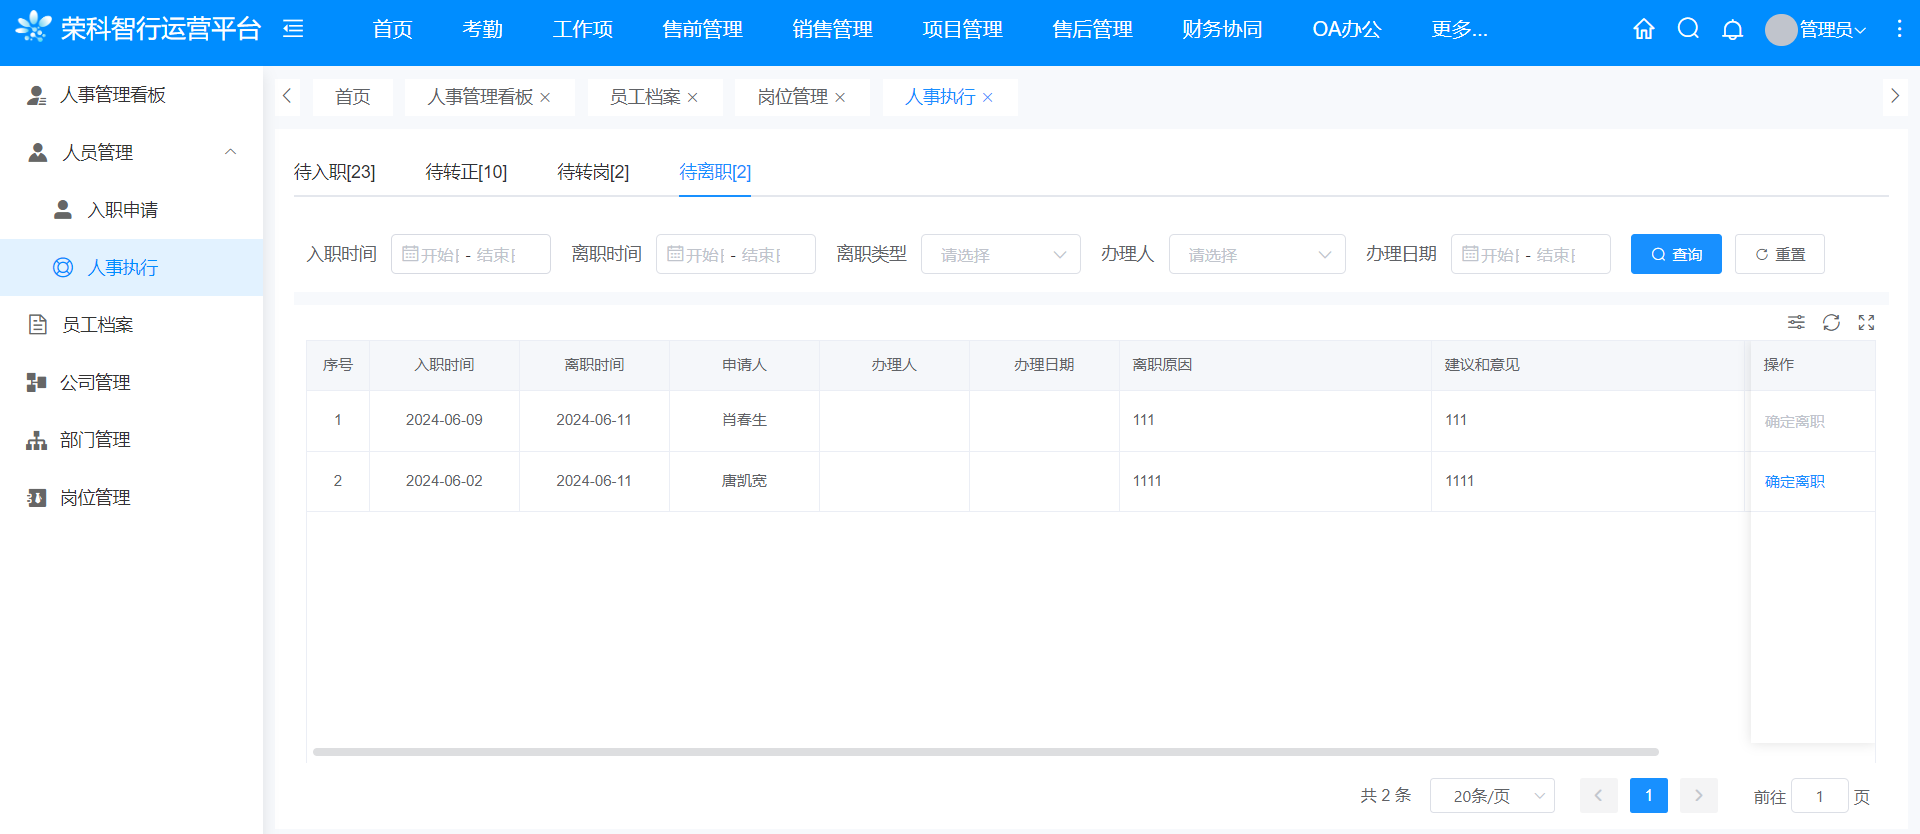Click the 入职时间 date range field
Screen dimensions: 1920x834
point(470,254)
